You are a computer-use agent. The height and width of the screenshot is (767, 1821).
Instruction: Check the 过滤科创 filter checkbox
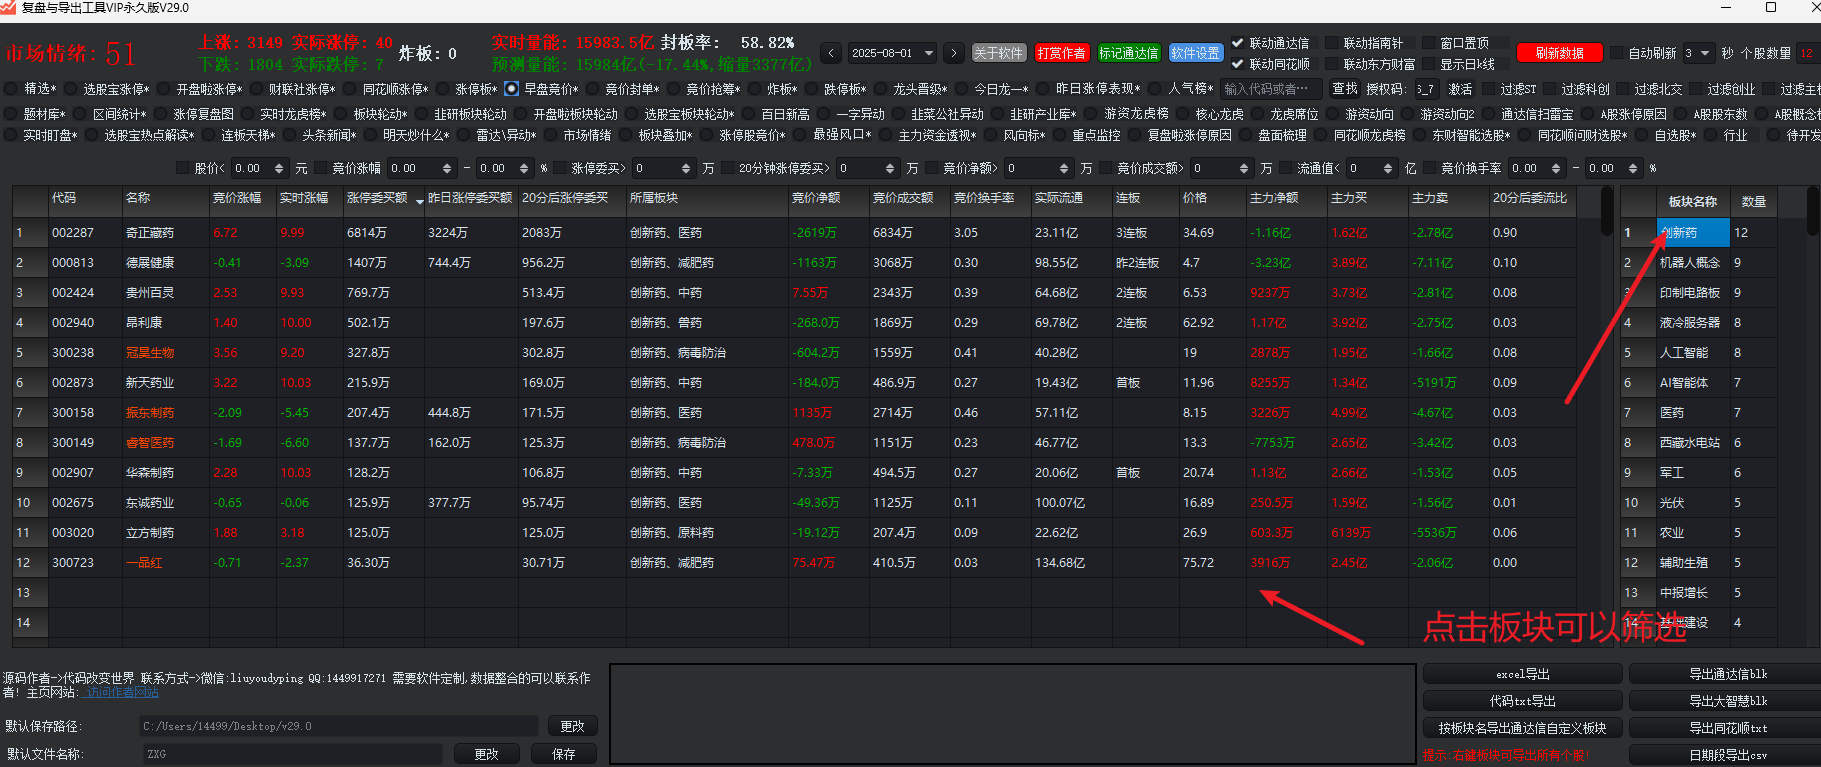pos(1549,89)
